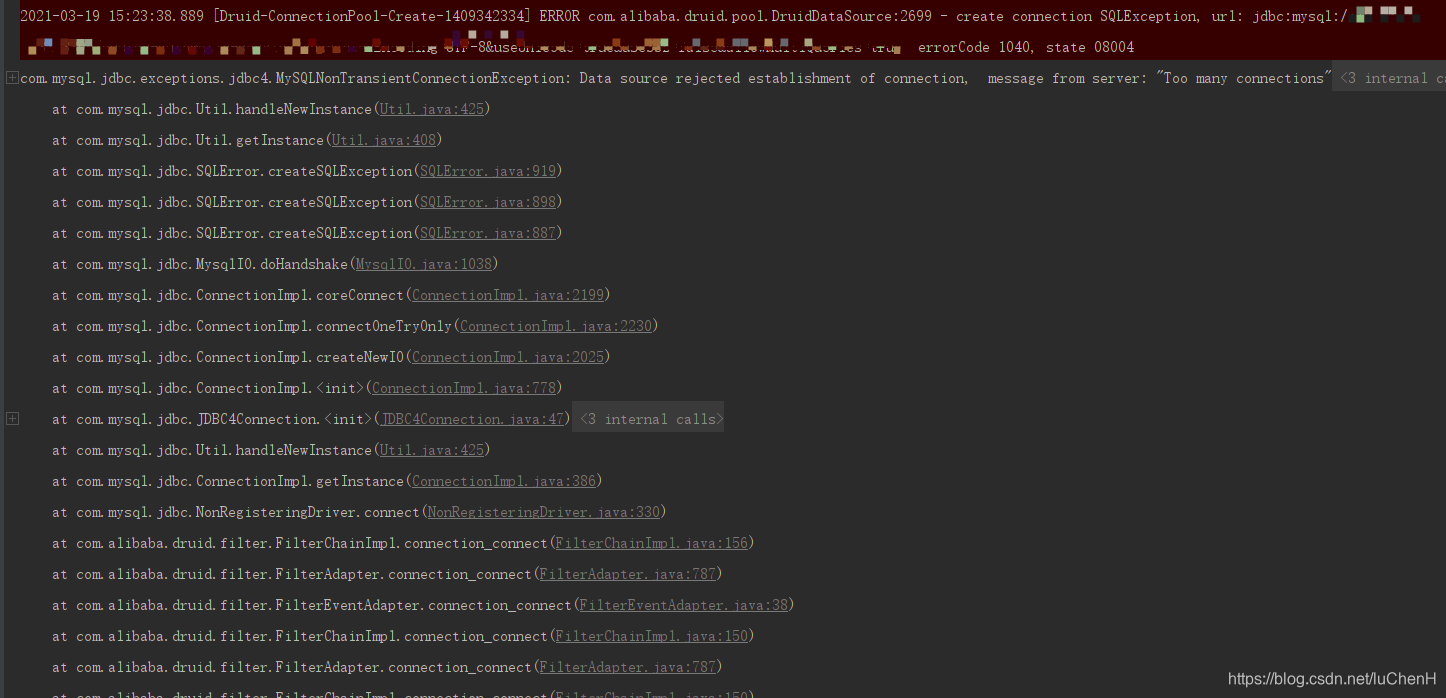Open FilterEventAdapter.java:38 source link
The height and width of the screenshot is (698, 1446).
683,605
